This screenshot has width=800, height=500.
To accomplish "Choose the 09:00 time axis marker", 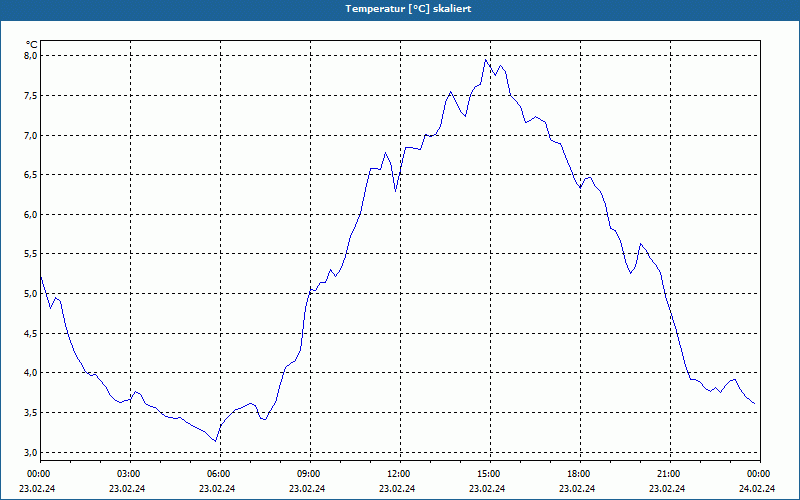I will 310,474.
